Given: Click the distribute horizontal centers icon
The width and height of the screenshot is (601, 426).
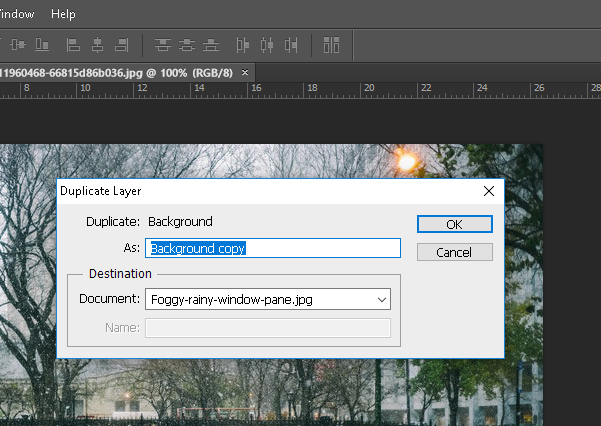Looking at the screenshot, I should (267, 45).
